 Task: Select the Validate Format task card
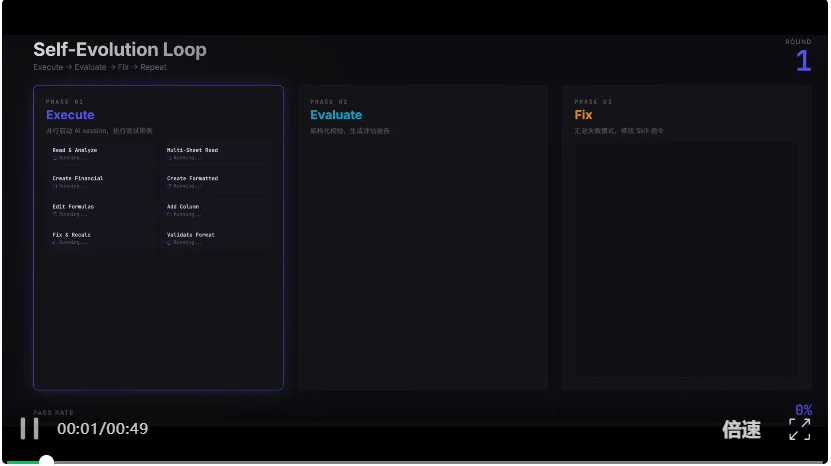point(215,238)
